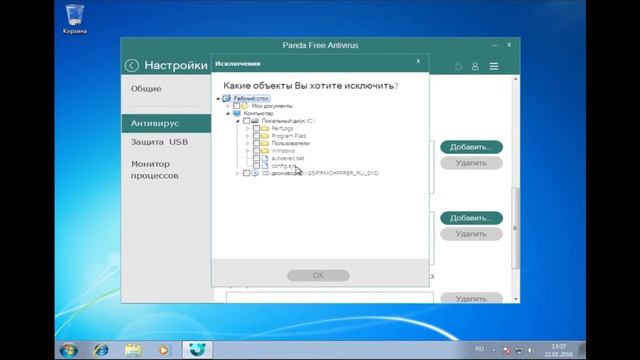
Task: Click the config.sys file icon
Action: tap(265, 166)
